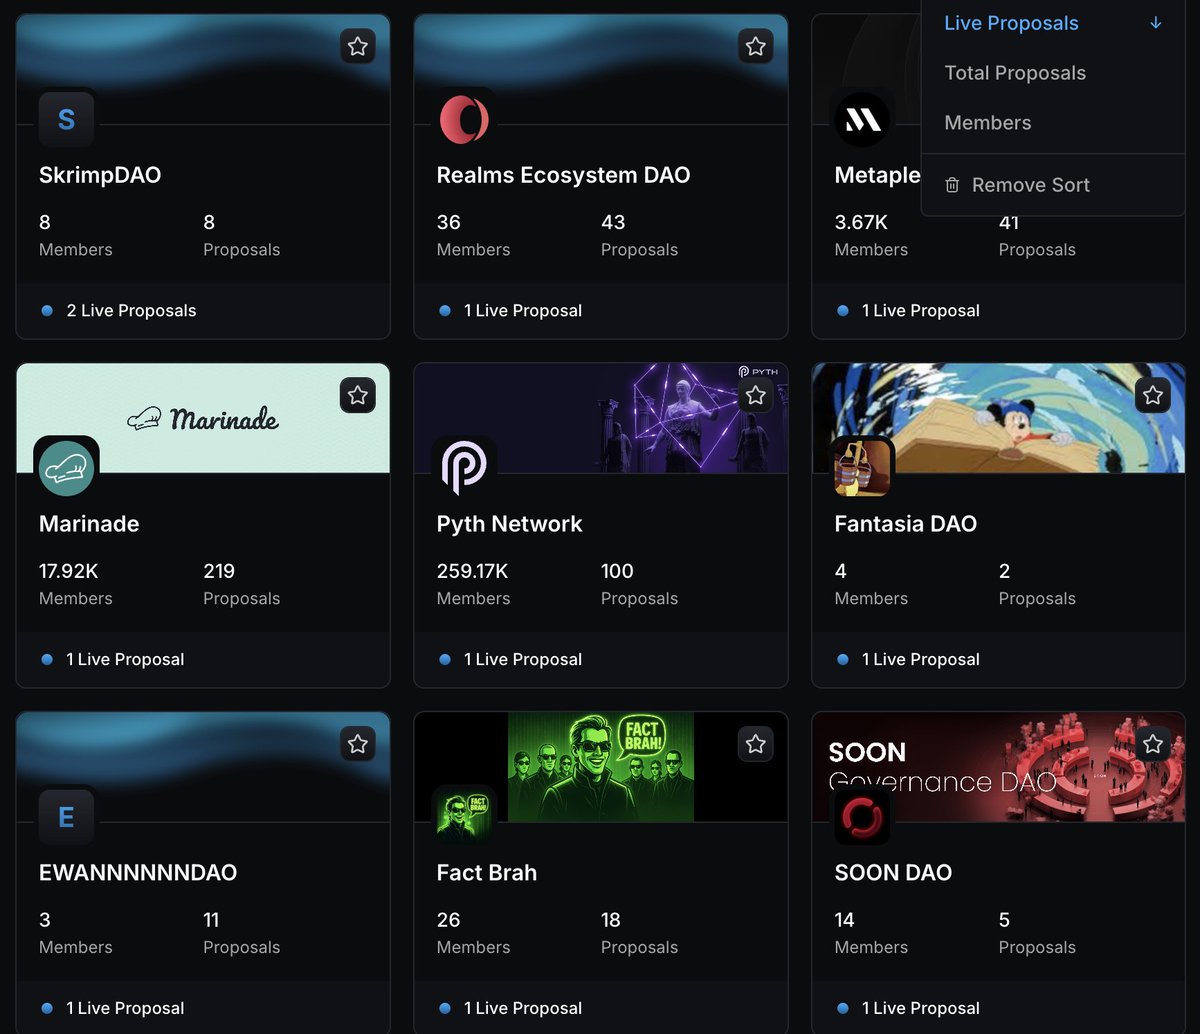The image size is (1200, 1034).
Task: Click '1 Live Proposal' on SOON DAO
Action: (921, 1009)
